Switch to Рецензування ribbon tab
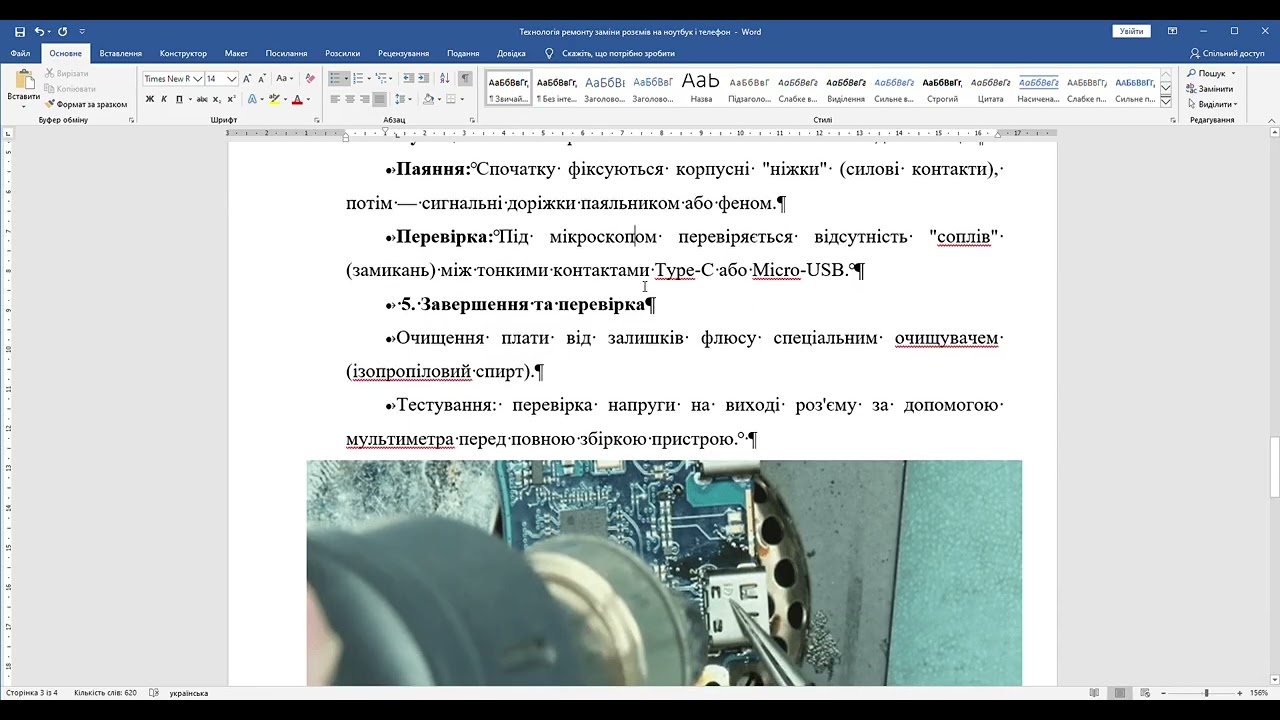 [x=404, y=53]
